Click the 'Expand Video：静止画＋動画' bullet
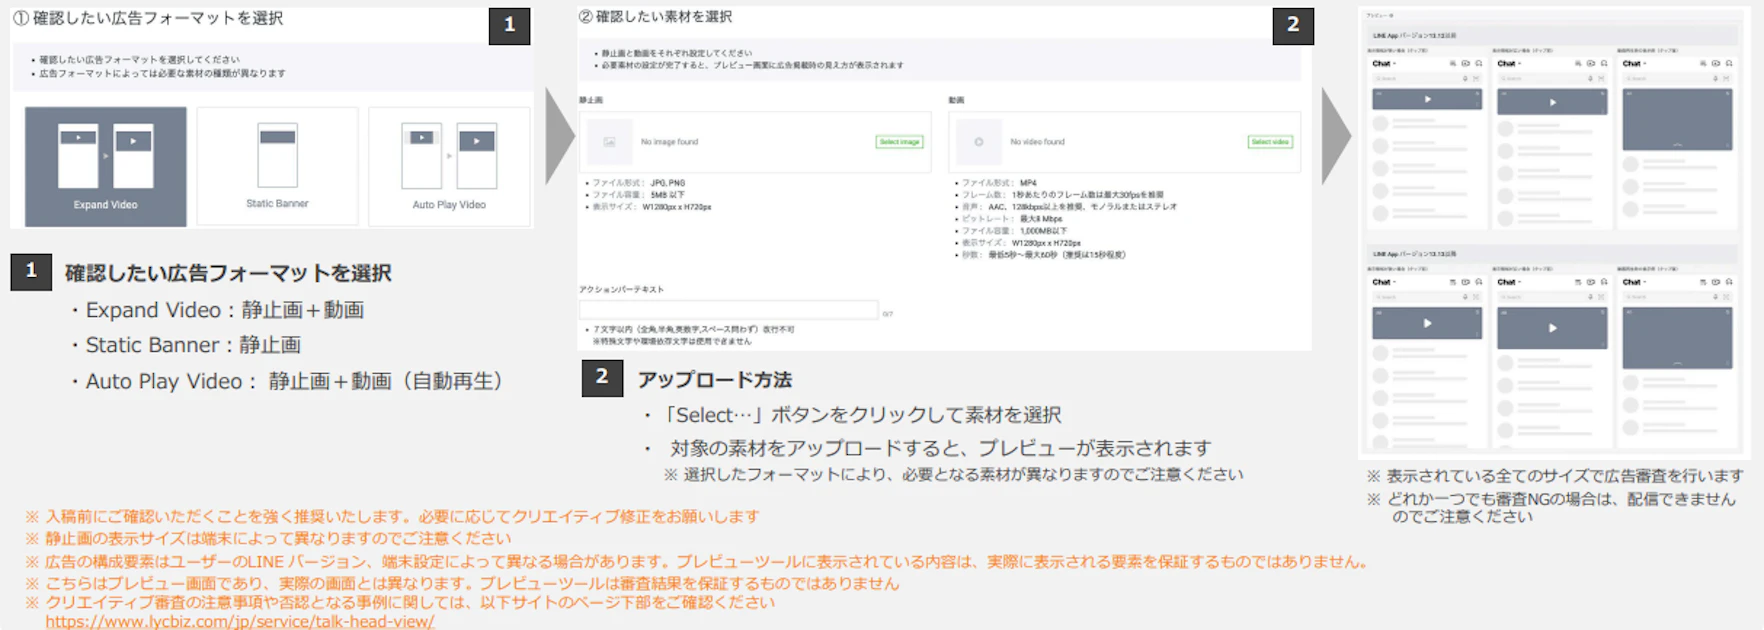Viewport: 1764px width, 630px height. (217, 310)
